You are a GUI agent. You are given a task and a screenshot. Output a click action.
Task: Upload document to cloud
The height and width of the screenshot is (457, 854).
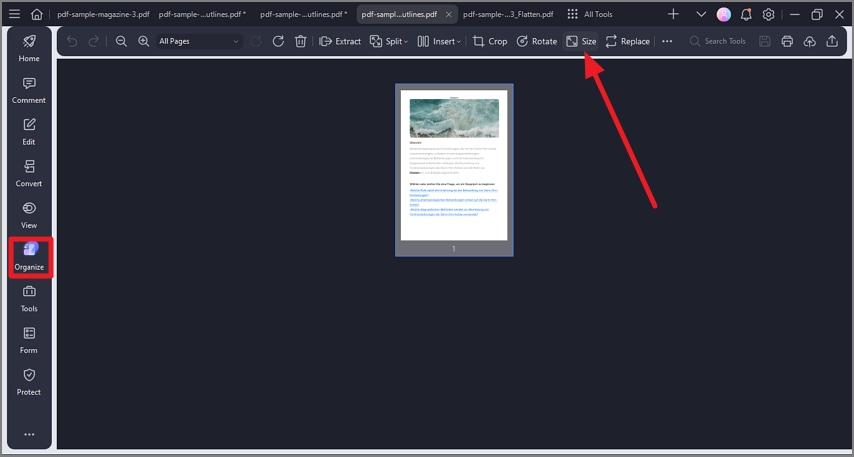coord(810,41)
